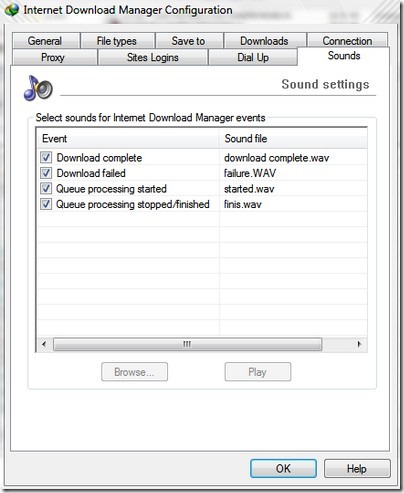The height and width of the screenshot is (493, 404).
Task: Select the Download complete event row
Action: (202, 157)
